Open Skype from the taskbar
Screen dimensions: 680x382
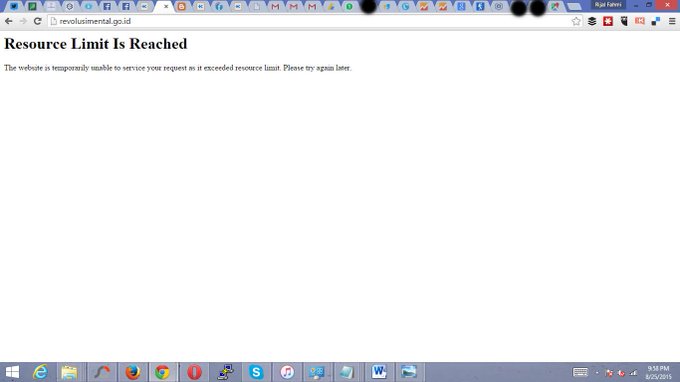(256, 372)
